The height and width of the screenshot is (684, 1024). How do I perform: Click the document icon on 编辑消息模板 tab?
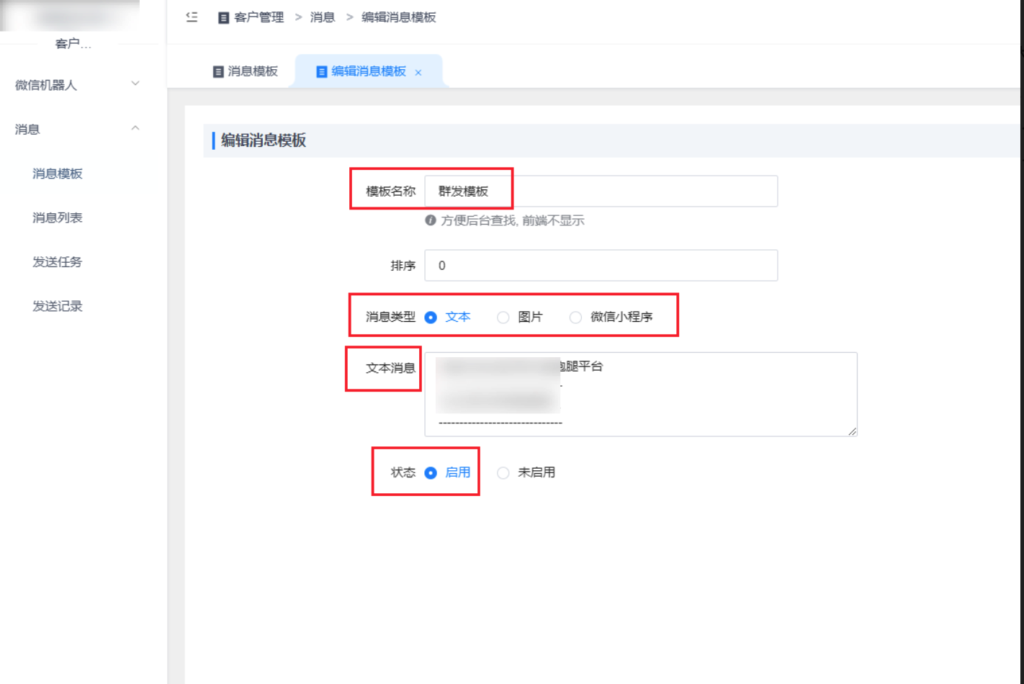click(320, 71)
